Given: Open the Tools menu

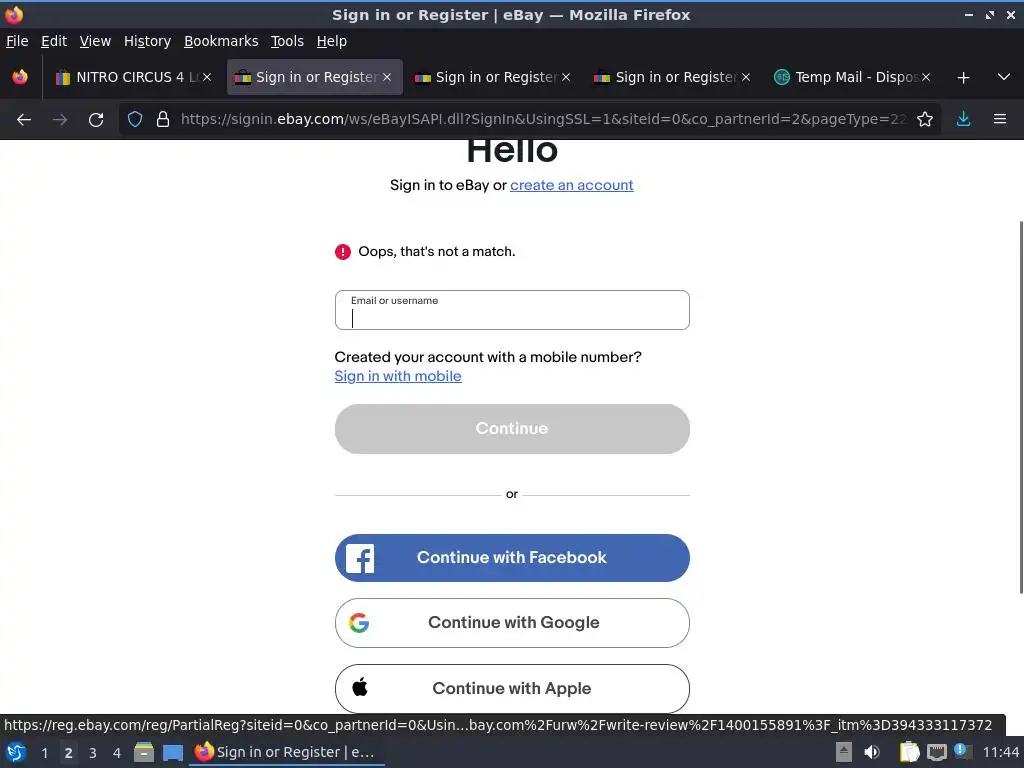Looking at the screenshot, I should [287, 41].
